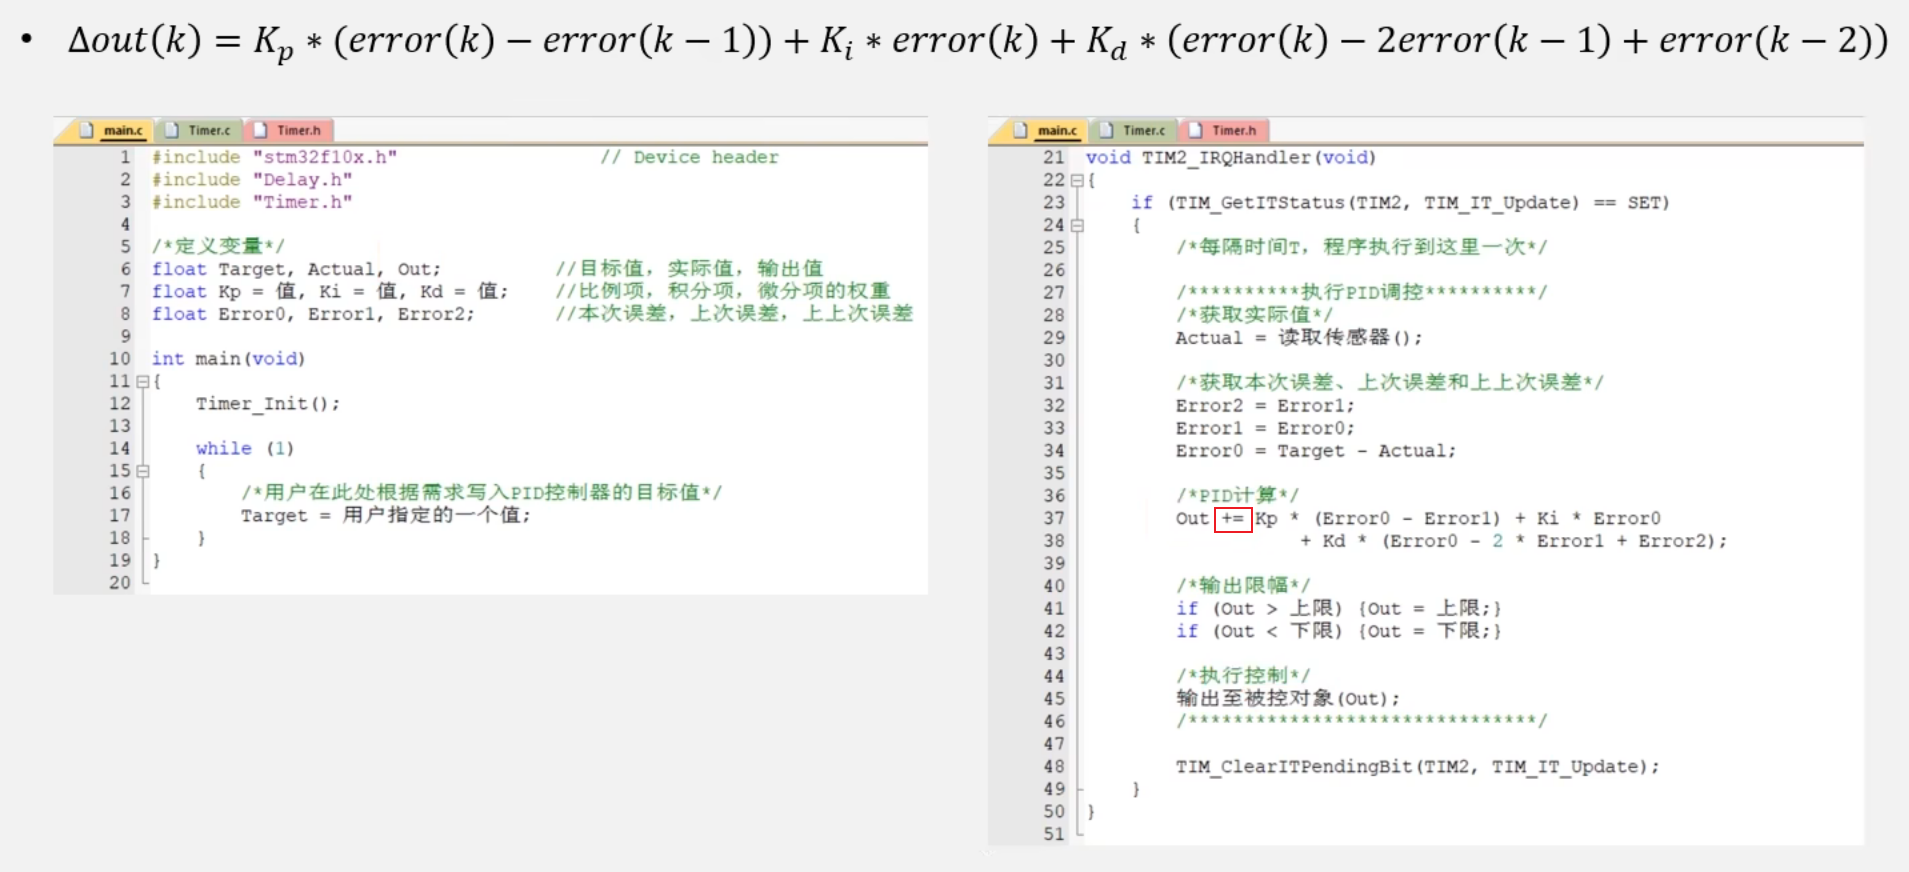Image resolution: width=1909 pixels, height=872 pixels.
Task: Click the /*获取本次误差、上次误差...*/ comment
Action: pyautogui.click(x=1390, y=382)
